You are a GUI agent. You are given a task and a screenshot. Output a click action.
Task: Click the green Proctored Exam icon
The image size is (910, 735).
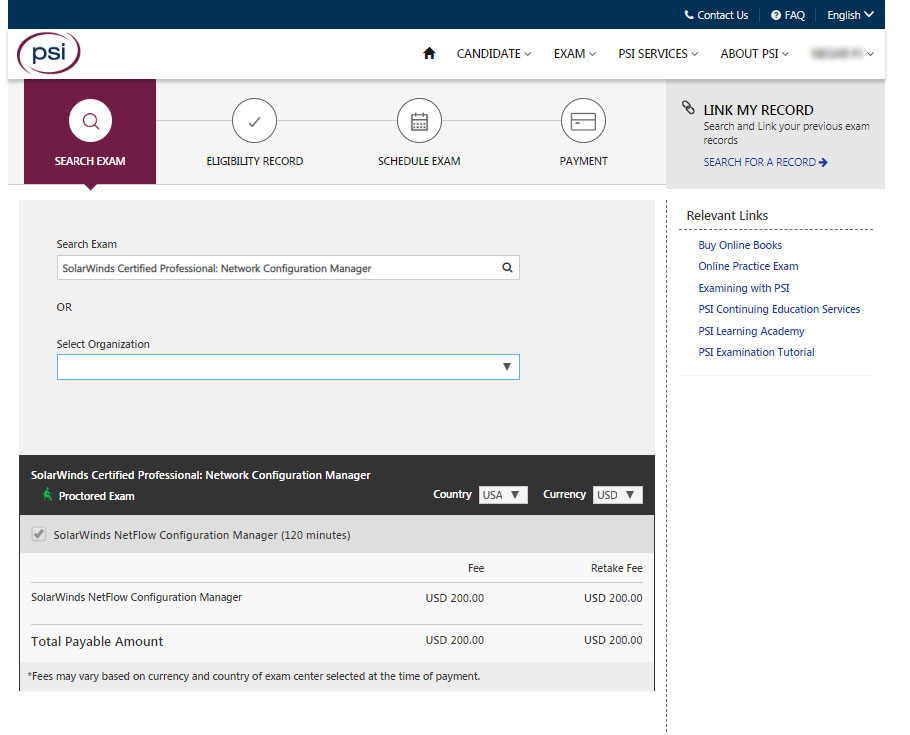[x=48, y=495]
